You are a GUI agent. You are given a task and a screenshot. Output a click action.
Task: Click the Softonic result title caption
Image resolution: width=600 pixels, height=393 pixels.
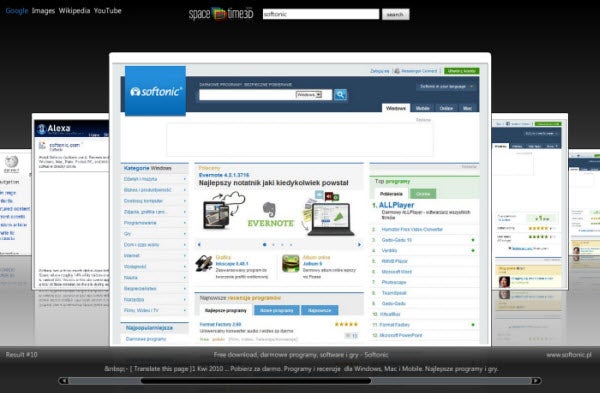(x=301, y=355)
